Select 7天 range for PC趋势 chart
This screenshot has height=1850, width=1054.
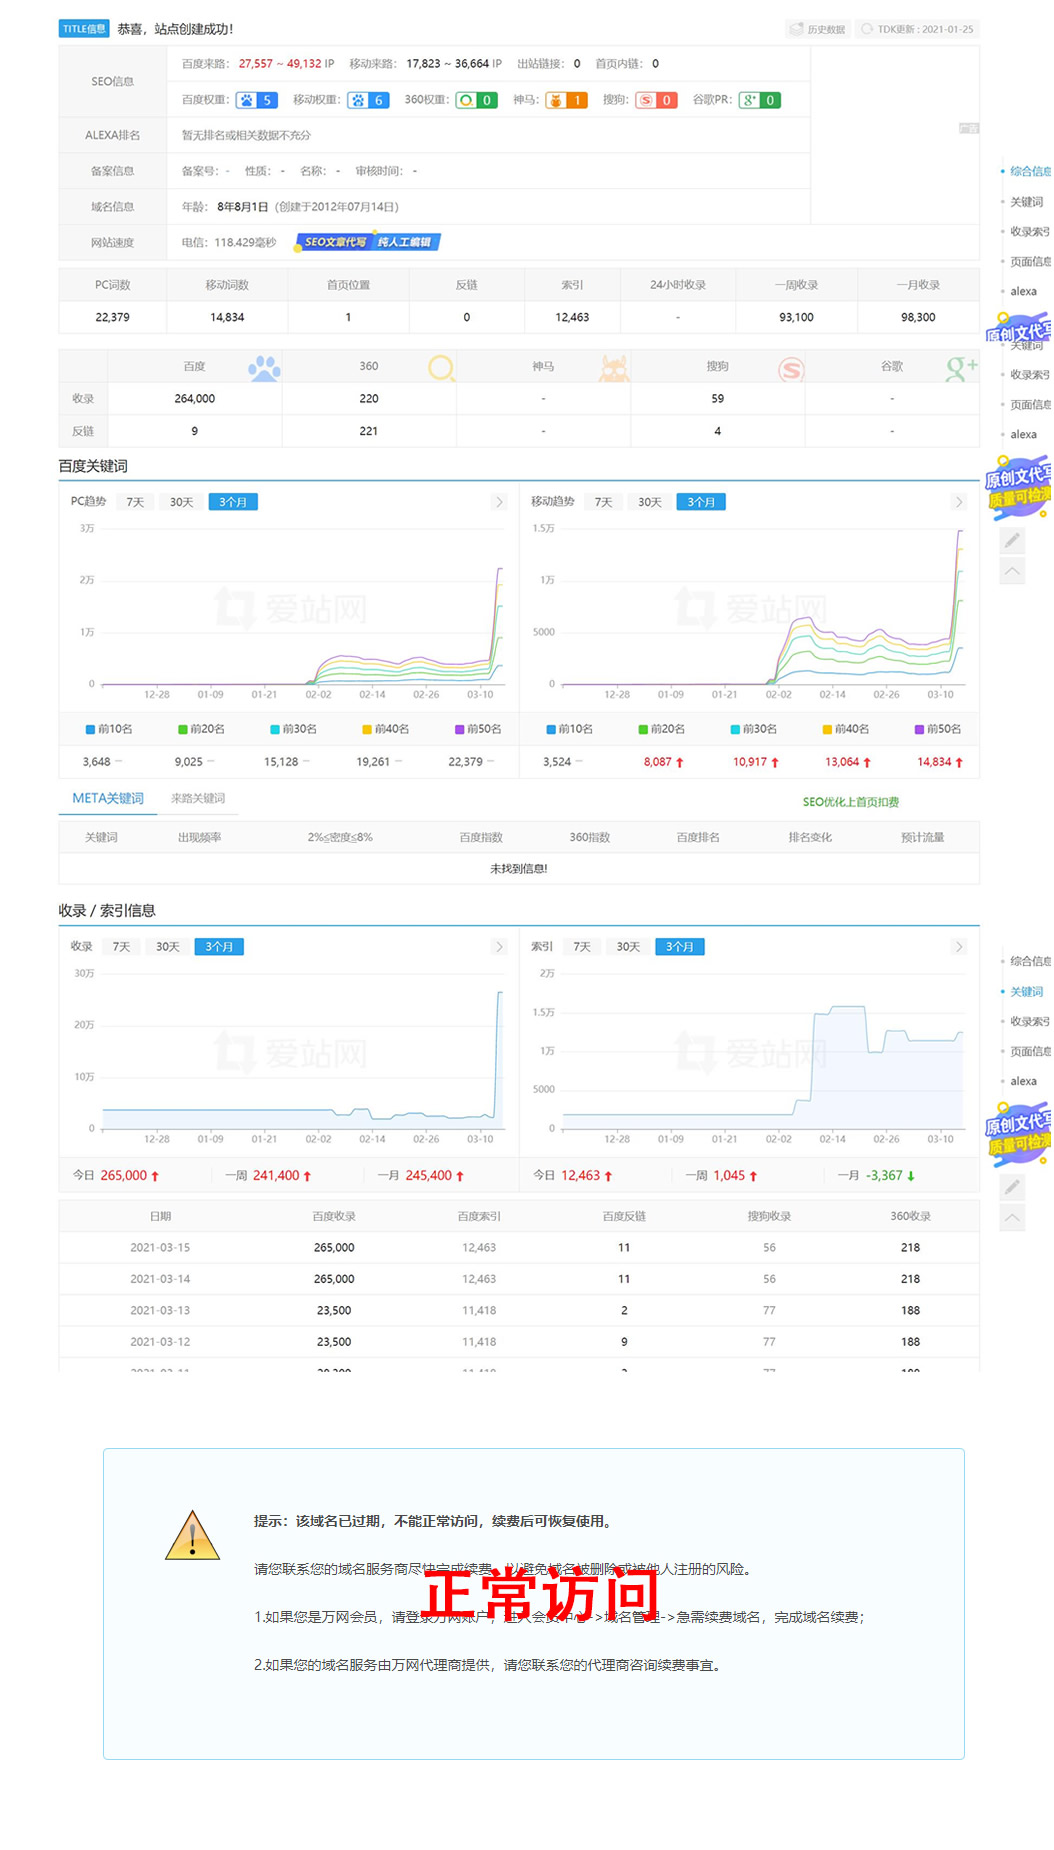click(135, 502)
